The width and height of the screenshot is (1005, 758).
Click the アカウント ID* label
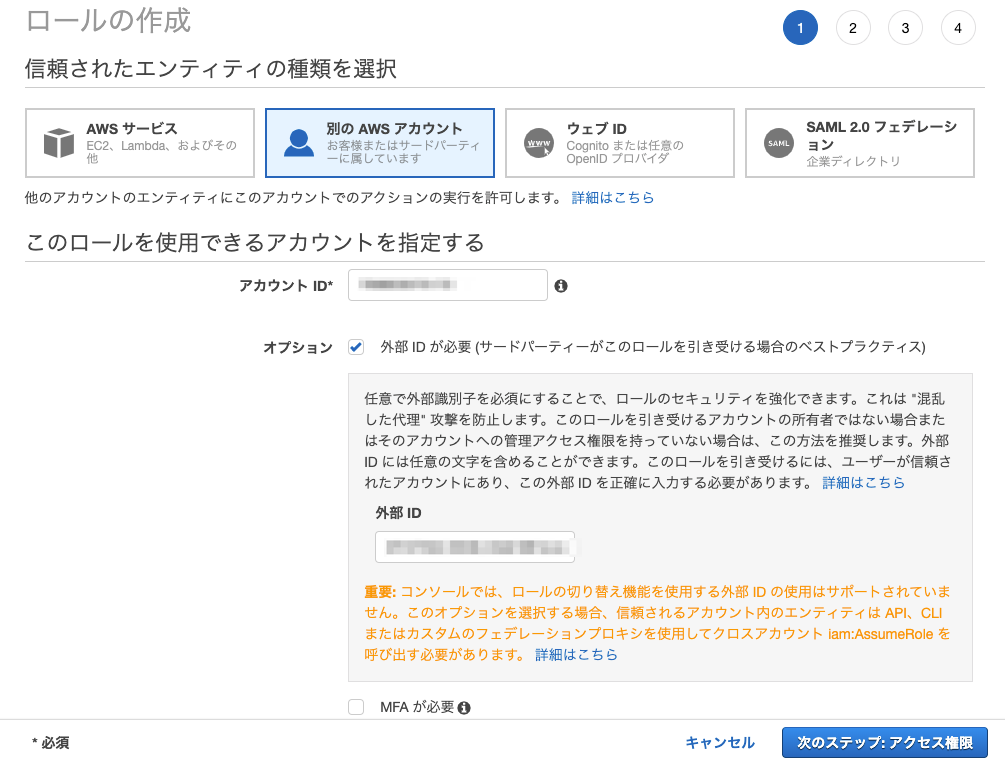286,286
